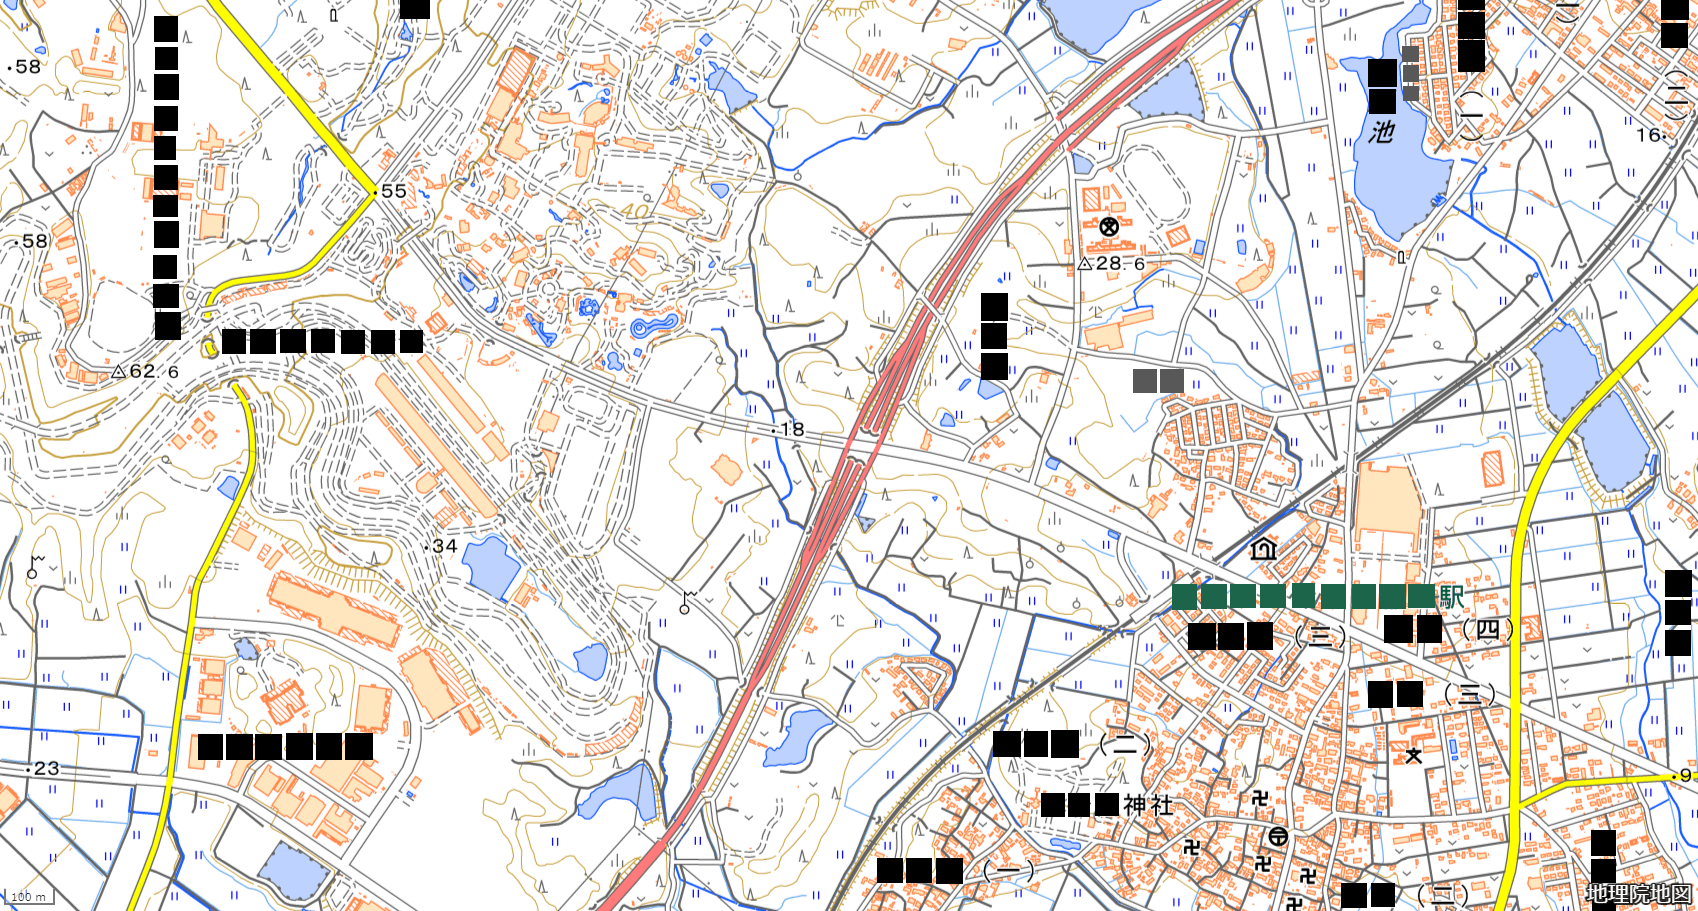Viewport: 1698px width, 911px height.
Task: Click the triangulation point marked 62.6
Action: (x=119, y=371)
